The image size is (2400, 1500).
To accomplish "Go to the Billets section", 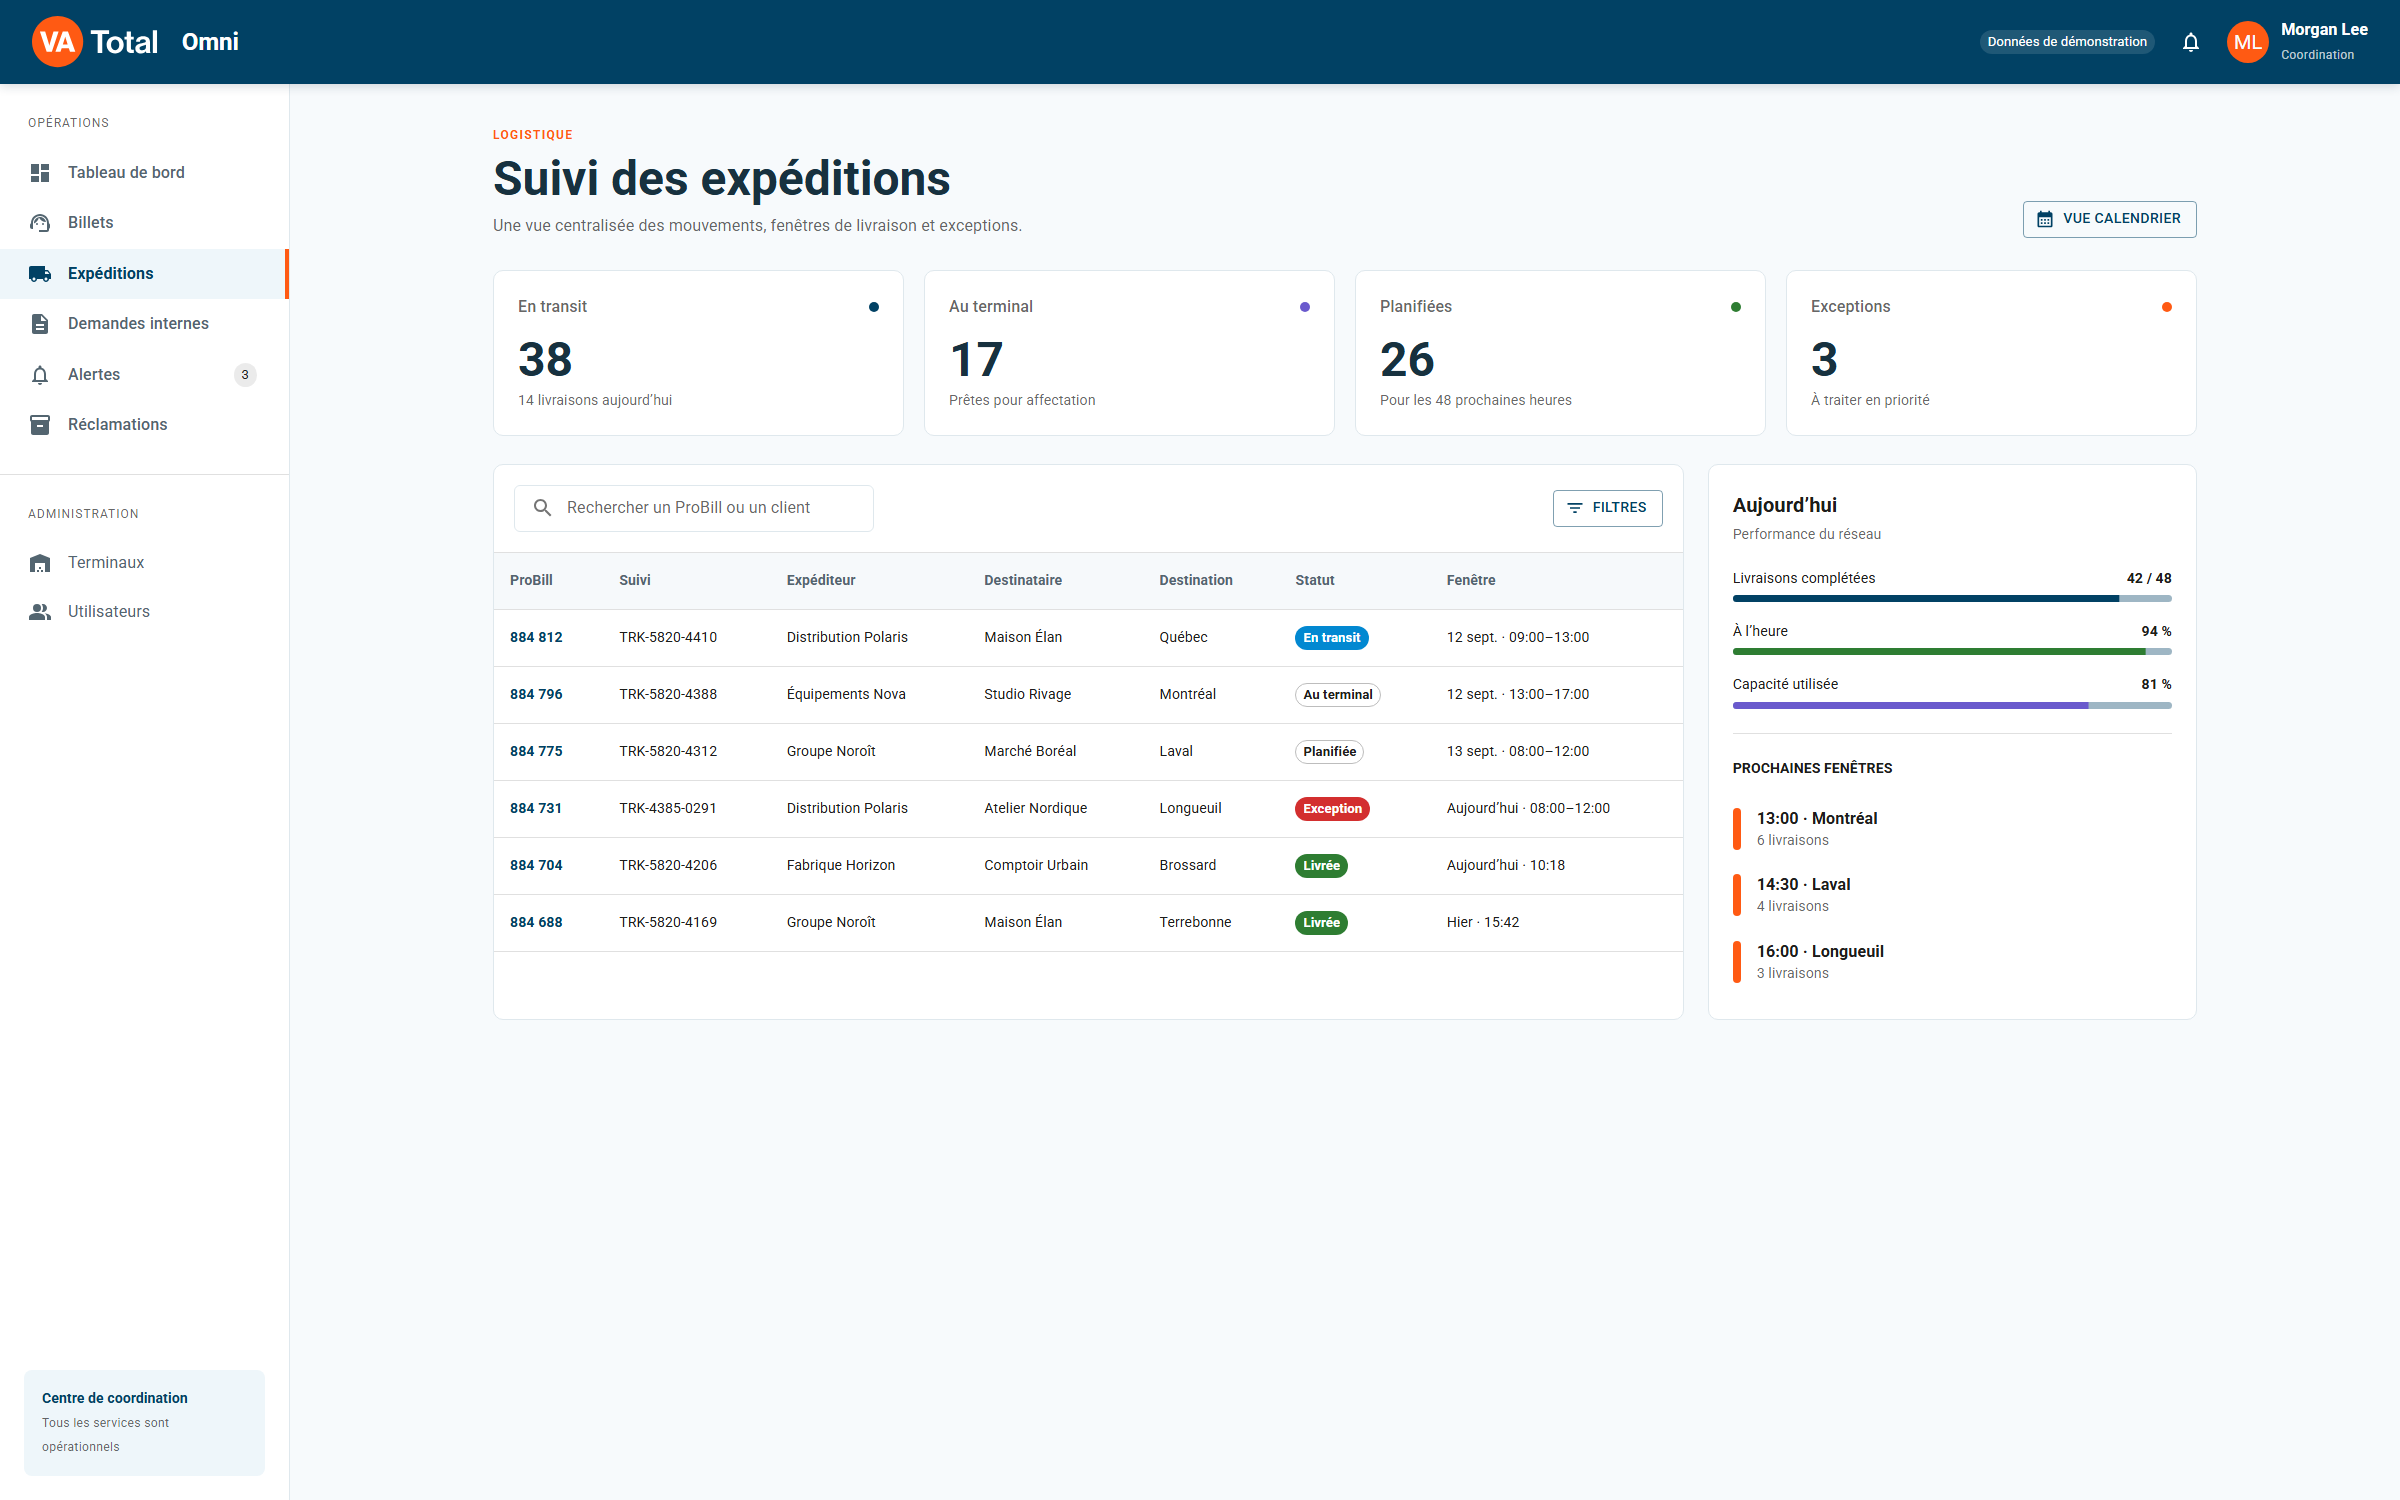I will (144, 223).
